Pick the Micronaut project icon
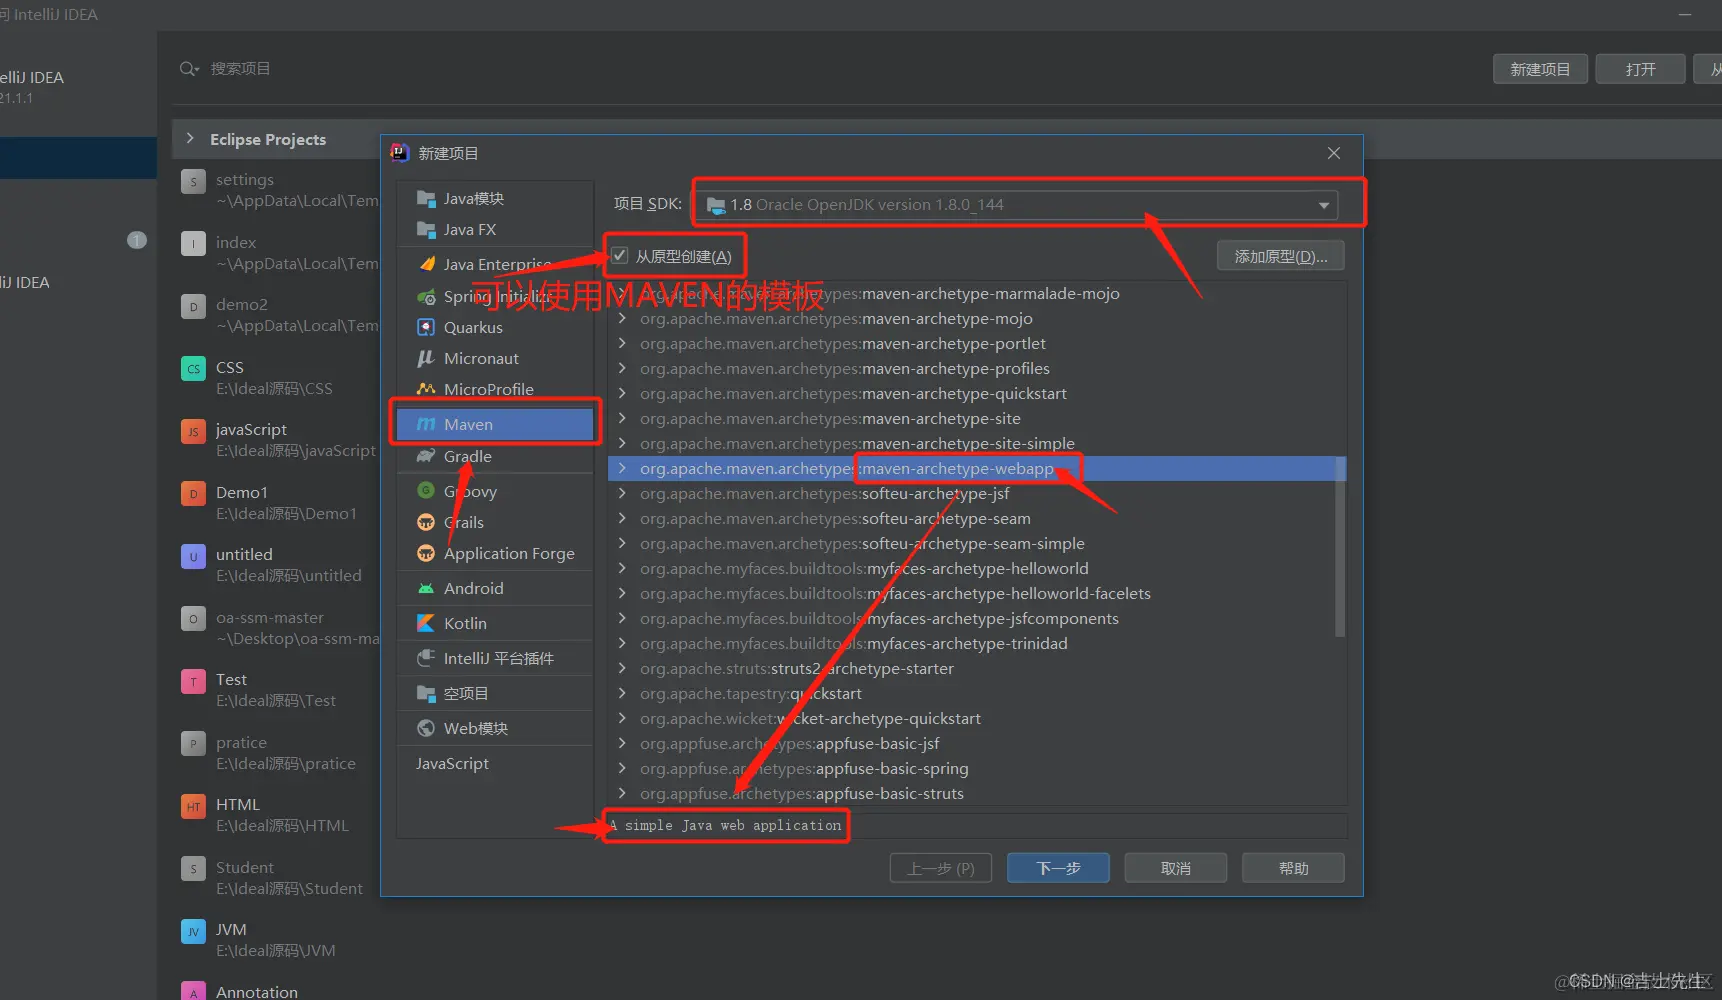This screenshot has height=1000, width=1722. (426, 358)
